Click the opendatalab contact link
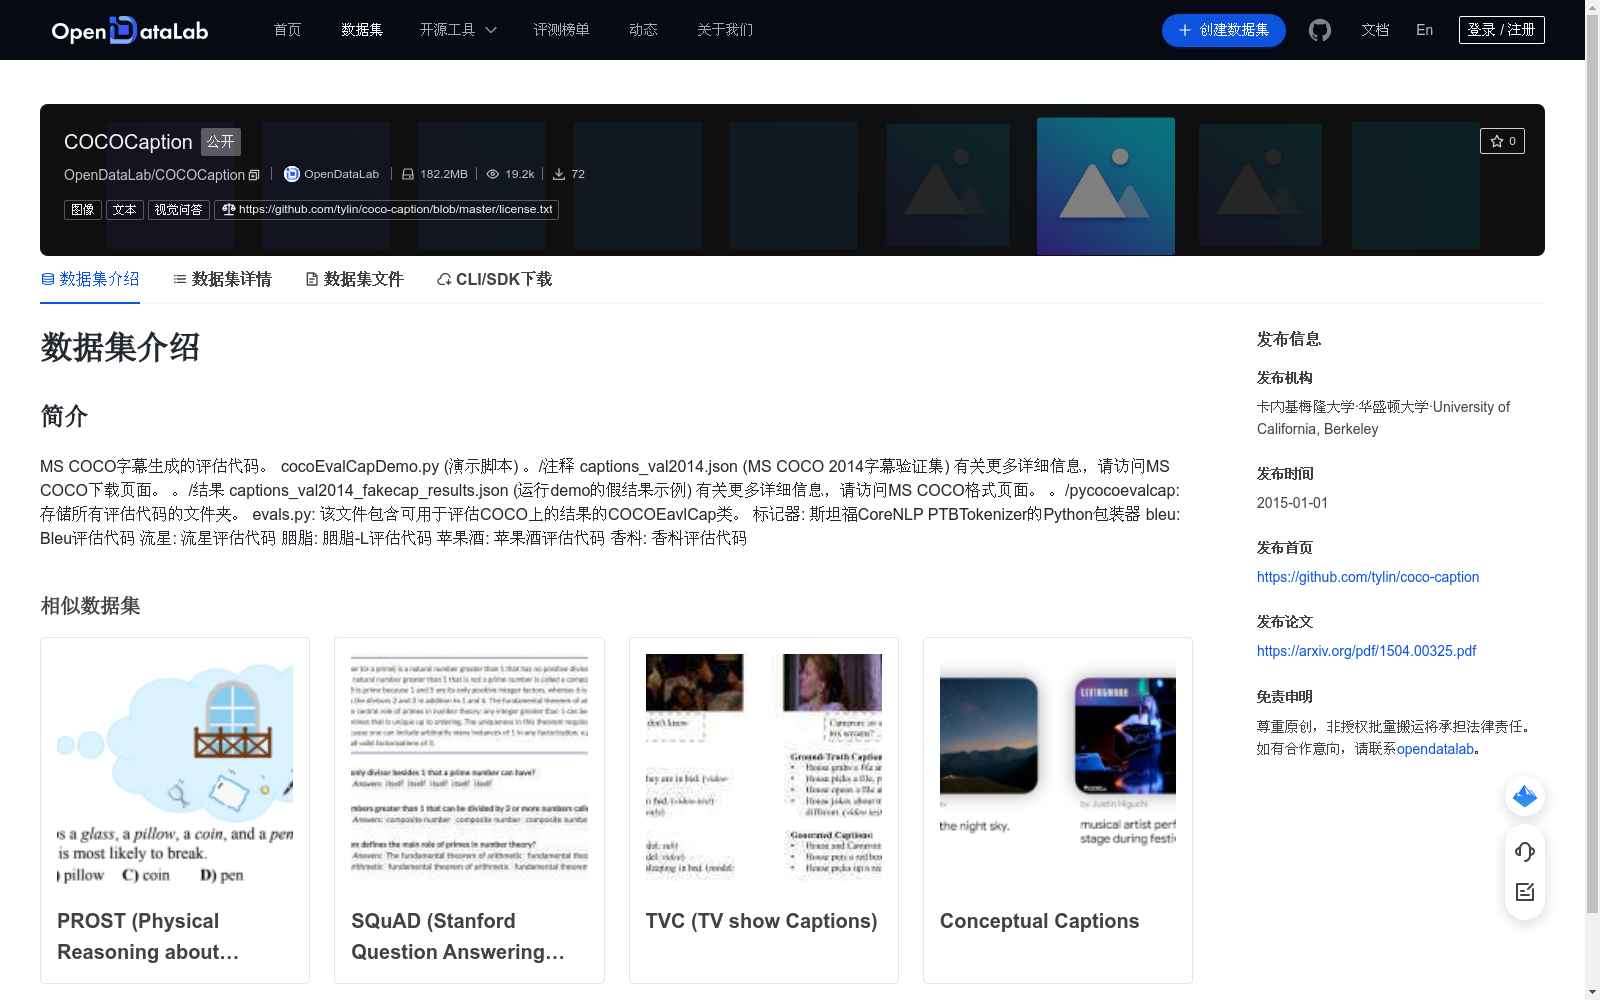 tap(1435, 749)
